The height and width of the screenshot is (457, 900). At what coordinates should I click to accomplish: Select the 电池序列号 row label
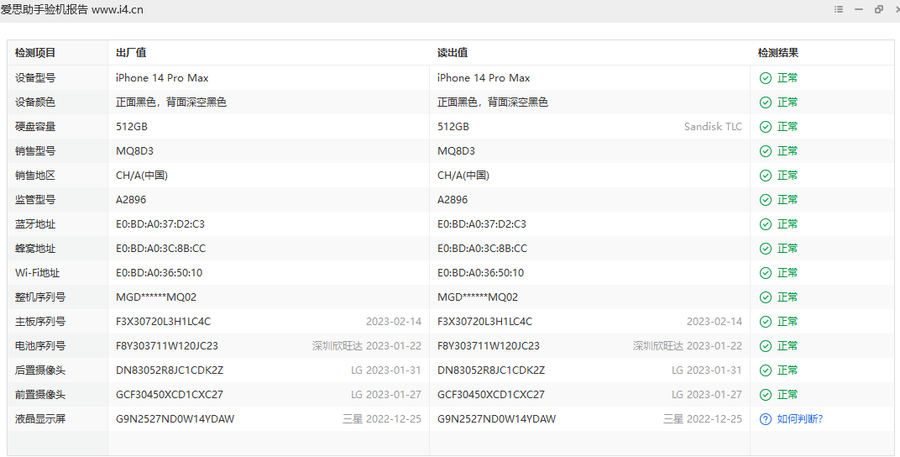coord(40,346)
